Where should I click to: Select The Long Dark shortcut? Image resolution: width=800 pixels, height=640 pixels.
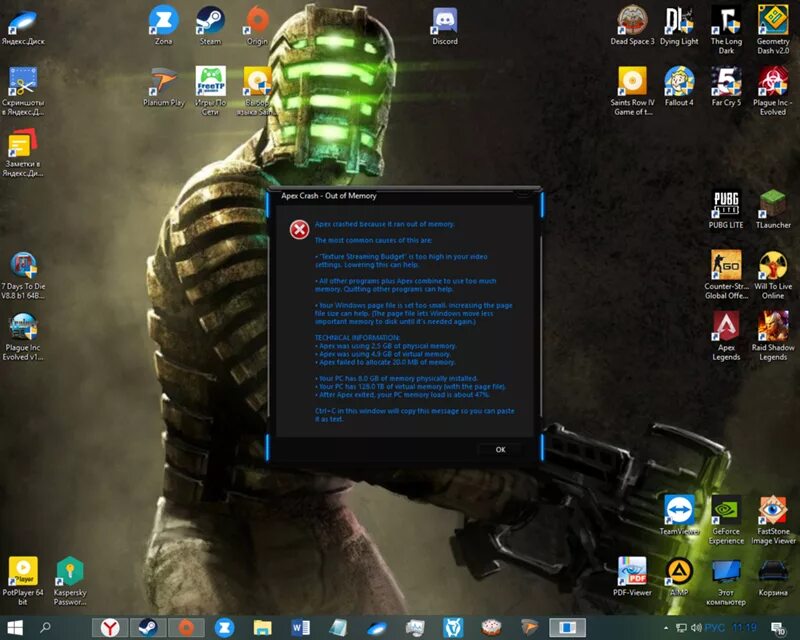click(x=726, y=31)
